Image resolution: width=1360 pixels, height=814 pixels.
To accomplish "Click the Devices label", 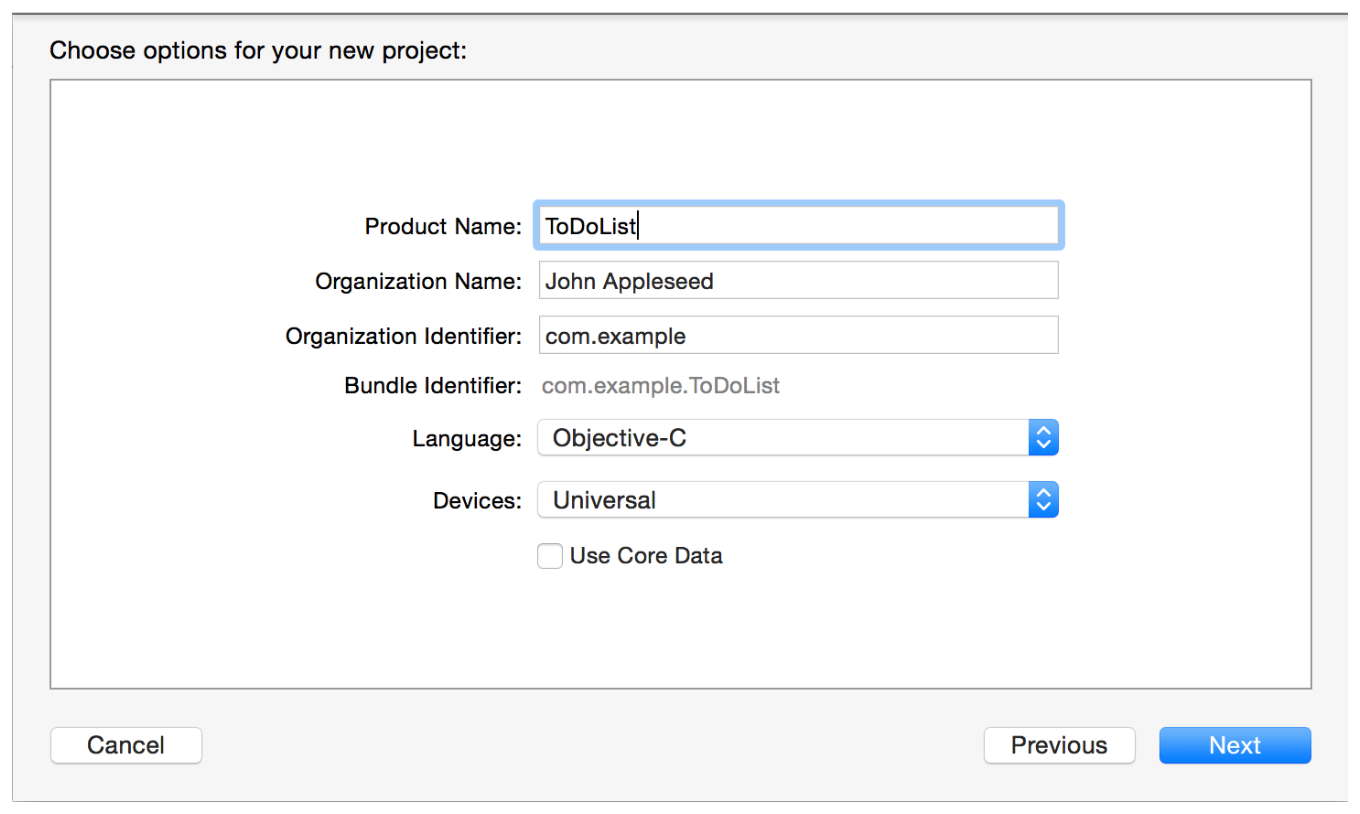I will [477, 501].
